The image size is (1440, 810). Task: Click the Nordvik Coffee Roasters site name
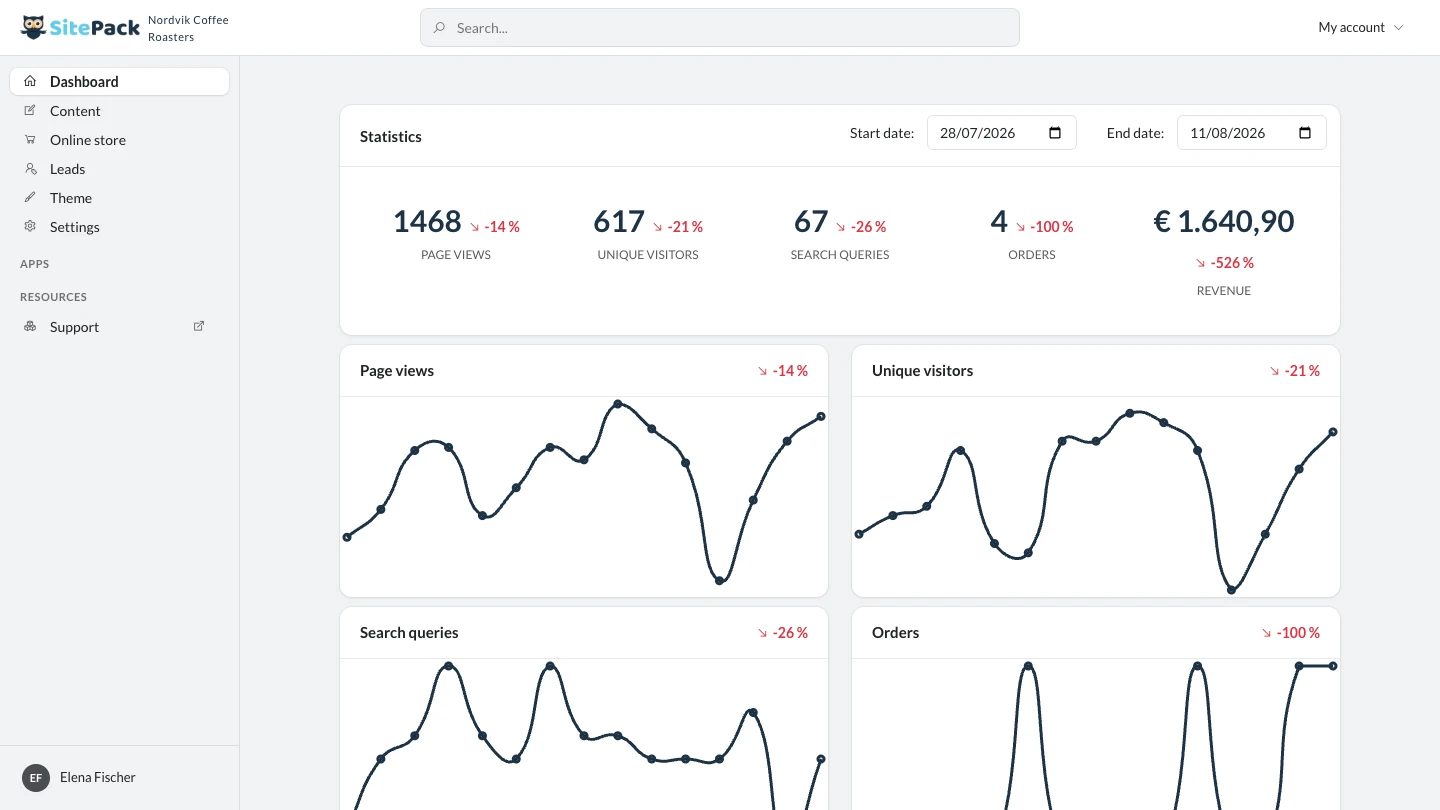(x=188, y=28)
